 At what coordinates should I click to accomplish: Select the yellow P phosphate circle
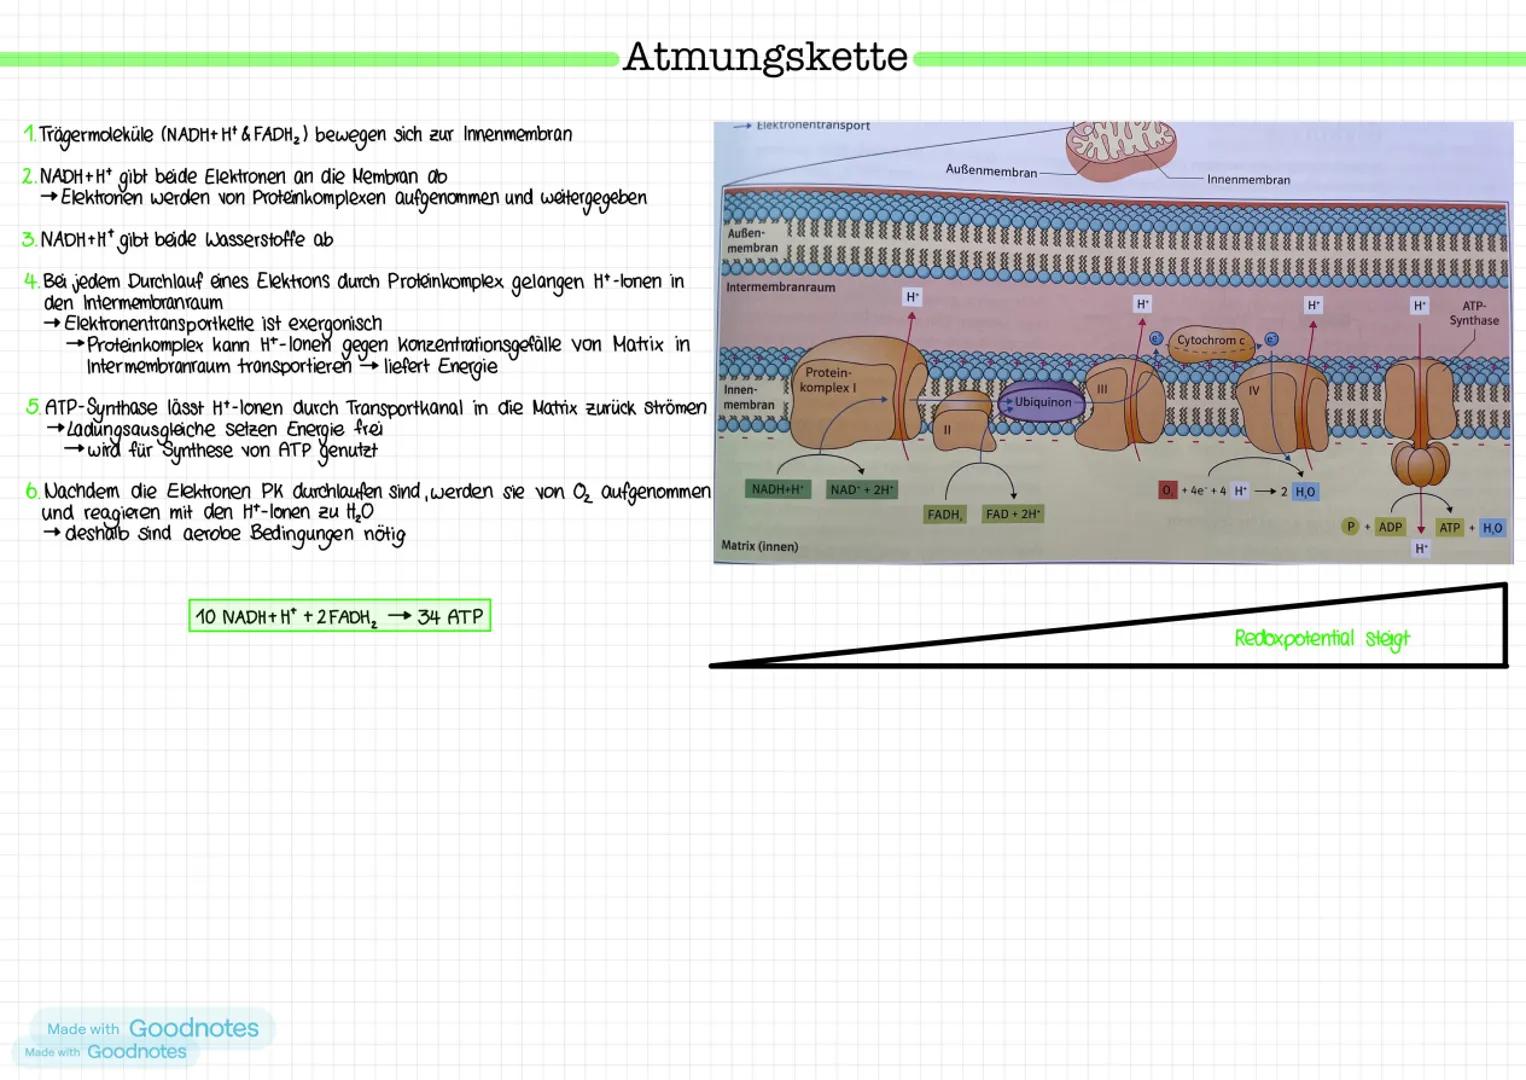click(1350, 526)
